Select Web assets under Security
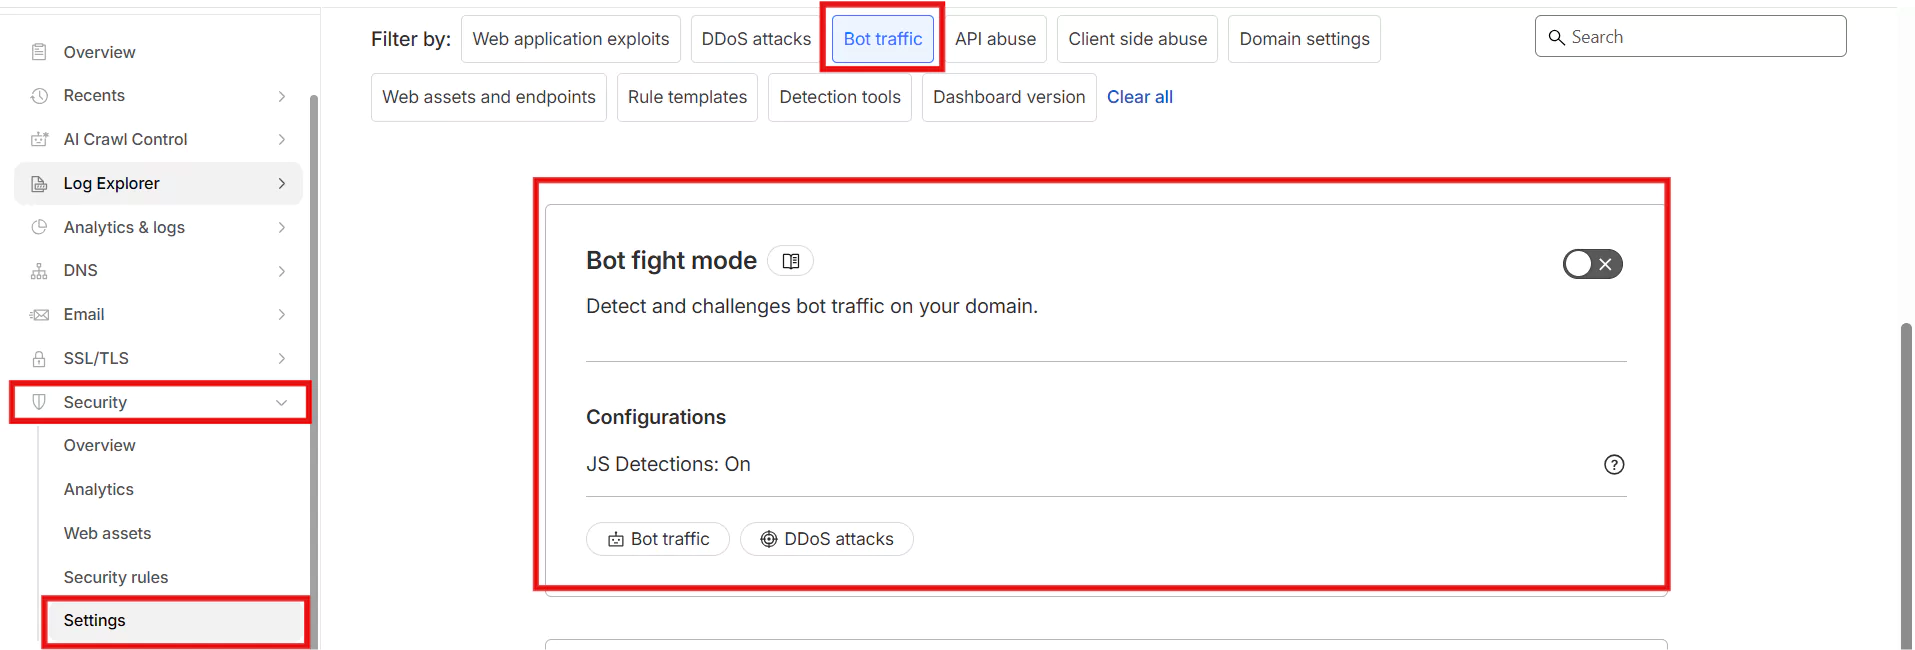Image resolution: width=1915 pixels, height=650 pixels. [x=107, y=533]
